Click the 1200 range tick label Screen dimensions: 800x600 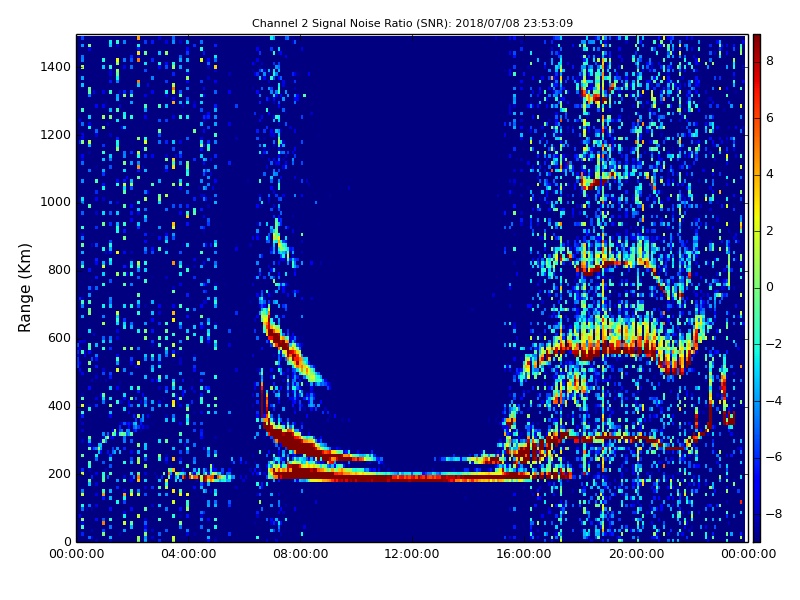click(x=56, y=135)
